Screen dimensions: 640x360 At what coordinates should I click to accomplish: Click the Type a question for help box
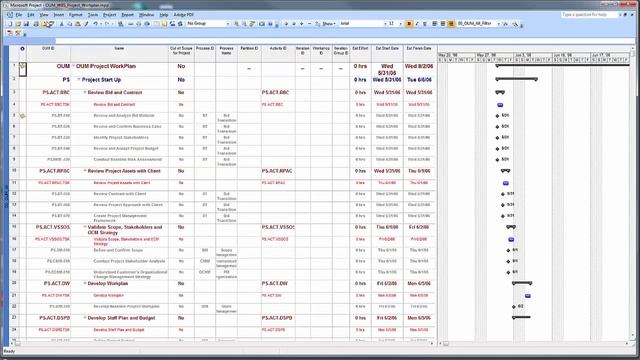click(x=588, y=15)
